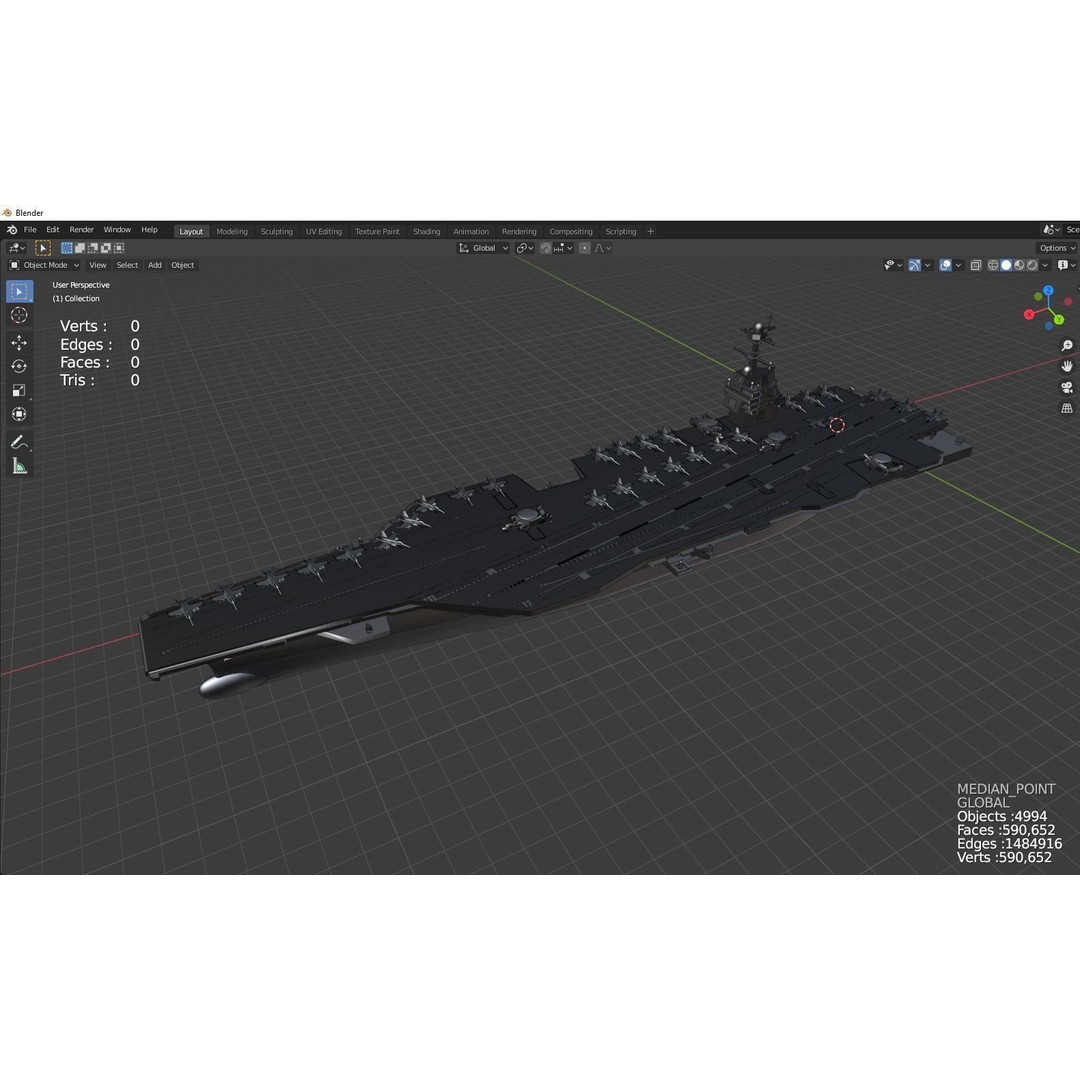The height and width of the screenshot is (1080, 1080).
Task: Open the Global transform orientation dropdown
Action: pos(484,248)
